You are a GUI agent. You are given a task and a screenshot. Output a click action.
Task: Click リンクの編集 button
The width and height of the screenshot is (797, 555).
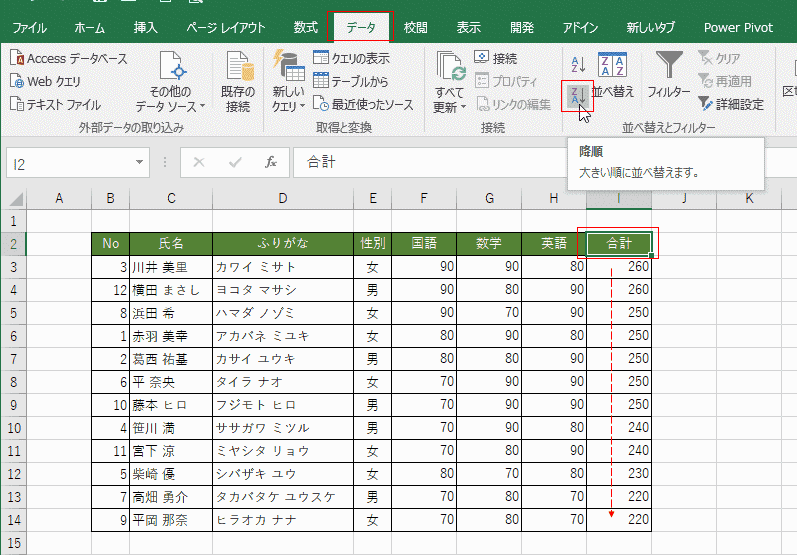pos(513,104)
